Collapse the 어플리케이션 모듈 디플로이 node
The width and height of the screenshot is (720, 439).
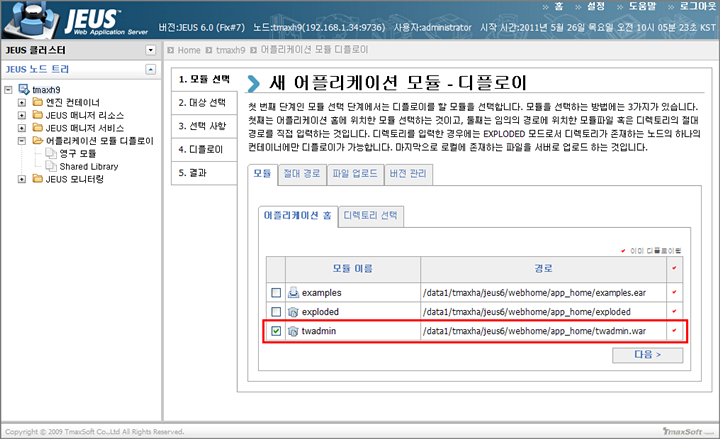click(x=22, y=141)
